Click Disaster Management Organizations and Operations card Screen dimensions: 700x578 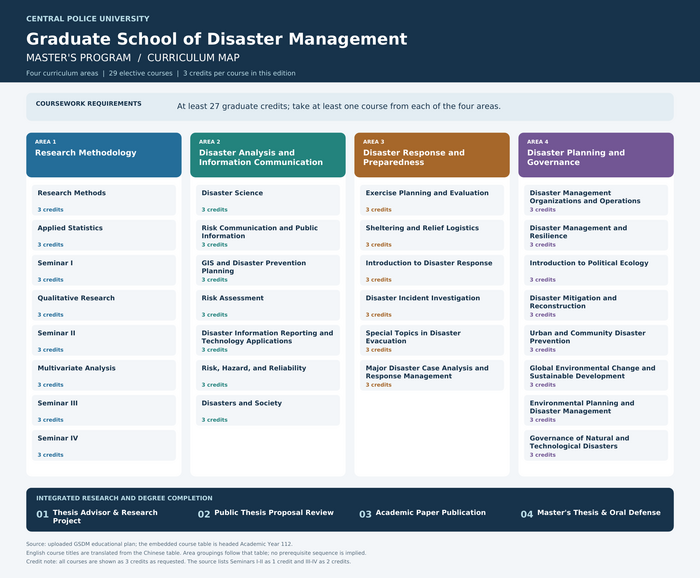tap(596, 200)
